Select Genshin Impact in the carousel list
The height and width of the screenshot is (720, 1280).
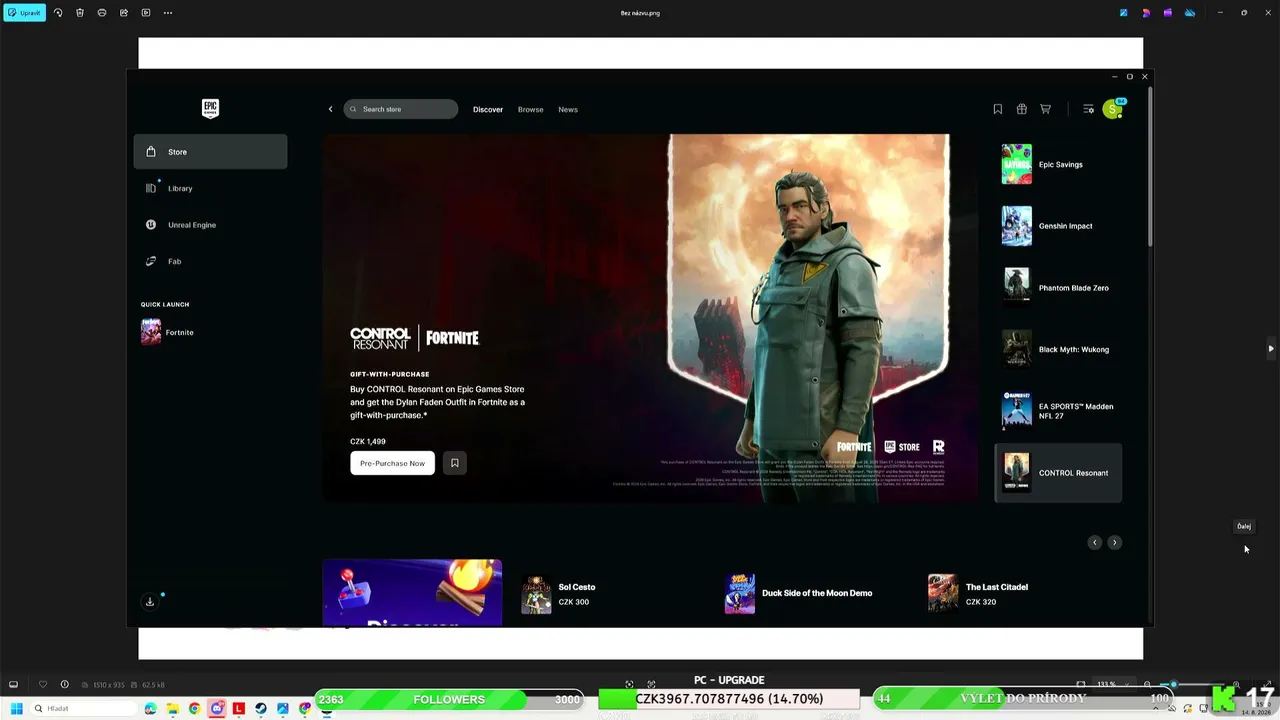click(x=1058, y=226)
